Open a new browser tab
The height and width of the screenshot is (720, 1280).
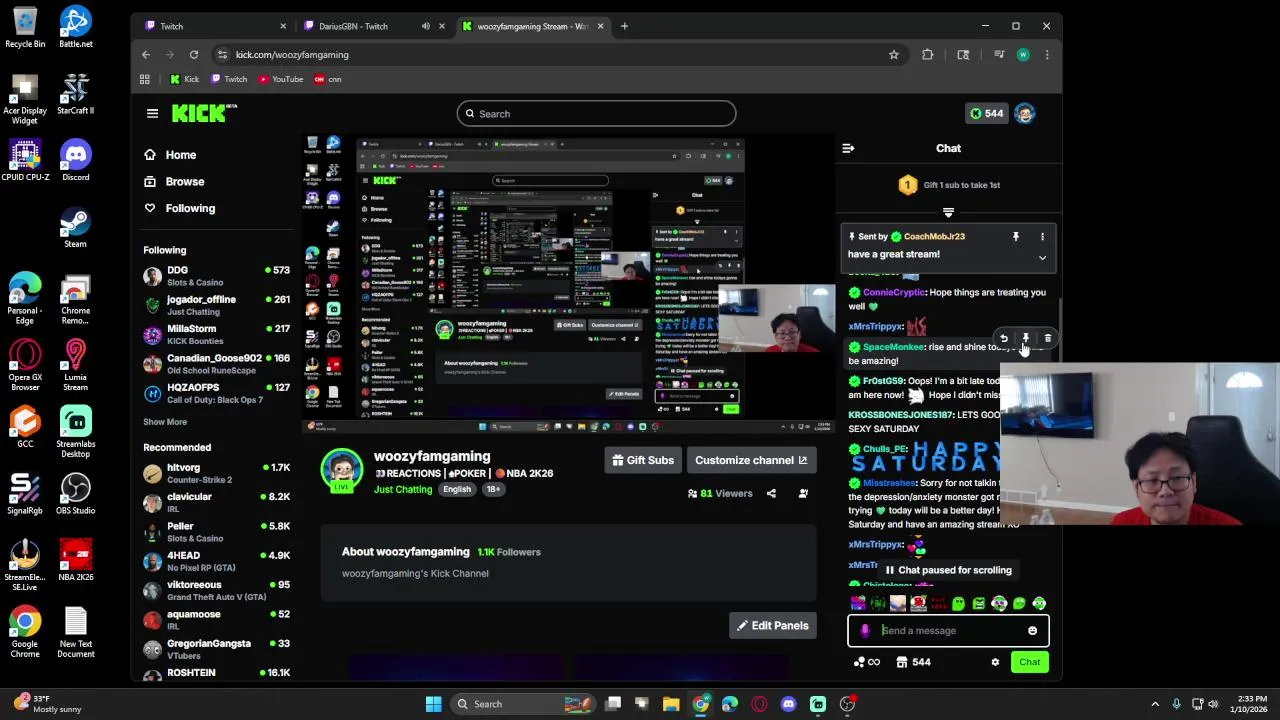tap(624, 26)
